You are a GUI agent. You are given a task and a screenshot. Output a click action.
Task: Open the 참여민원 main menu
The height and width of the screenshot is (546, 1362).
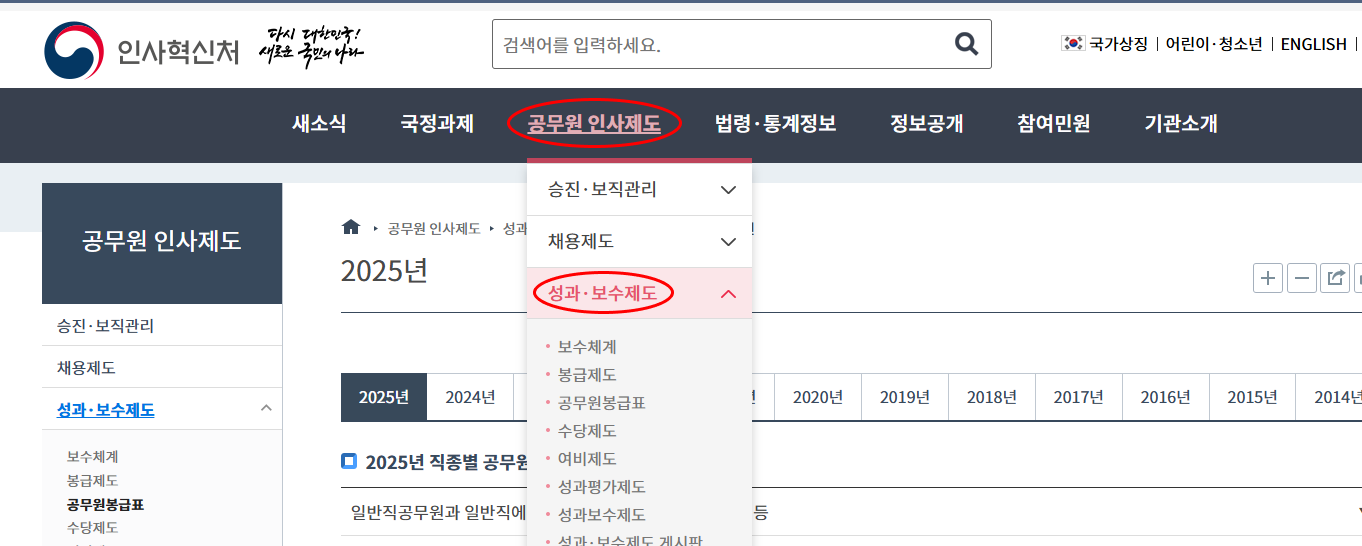tap(1054, 124)
